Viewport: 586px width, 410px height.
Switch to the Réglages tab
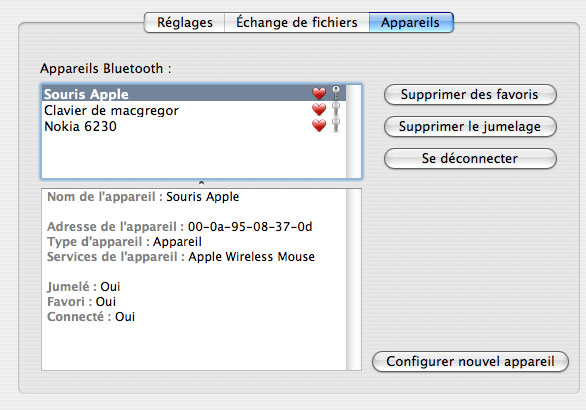(x=185, y=22)
